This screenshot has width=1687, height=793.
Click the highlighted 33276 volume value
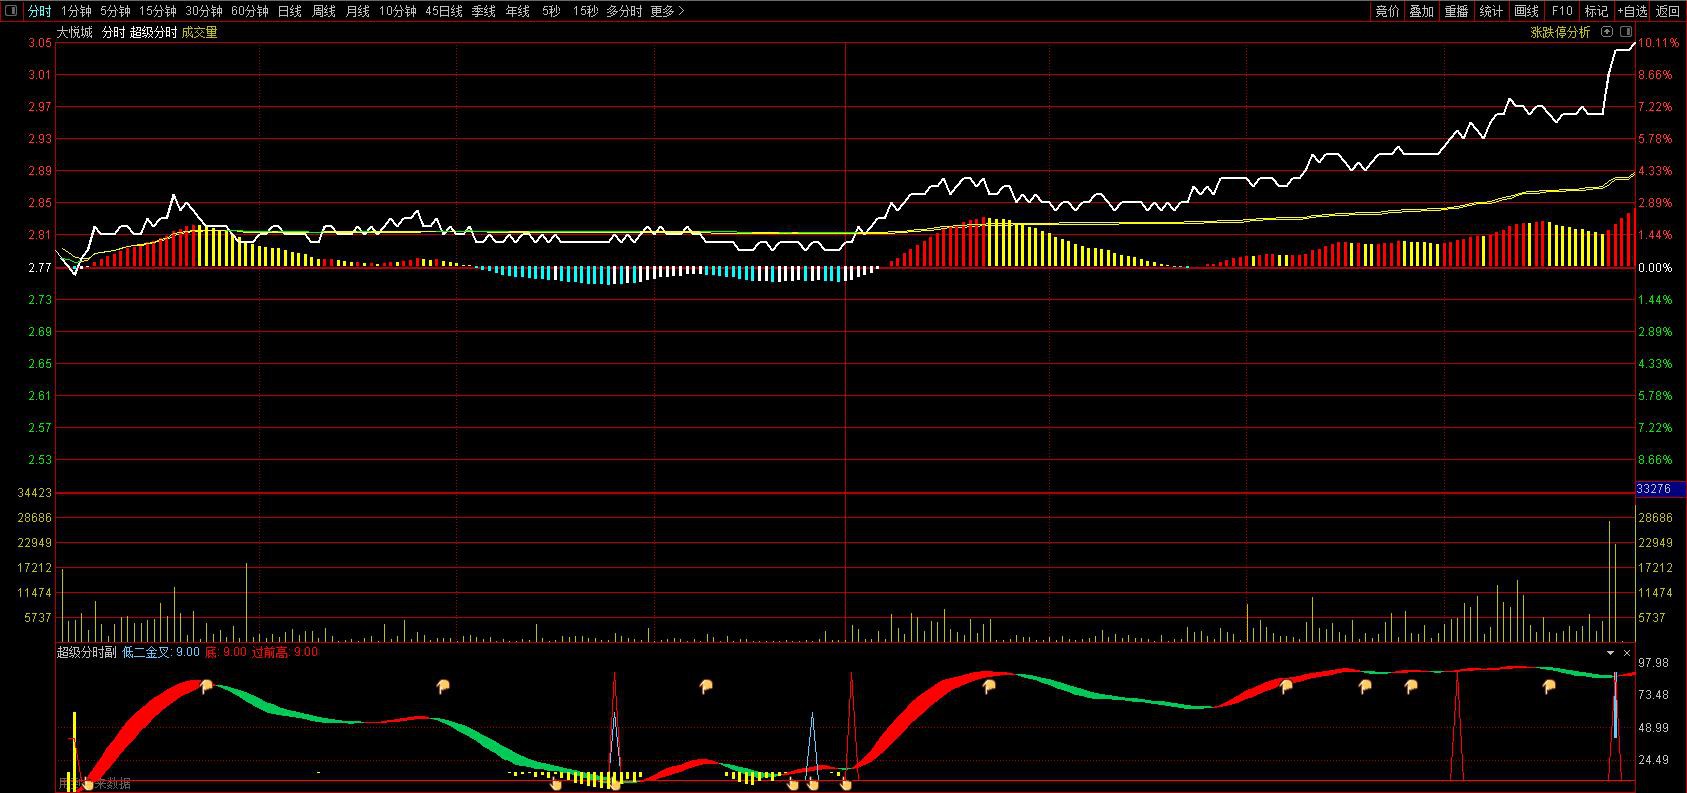[1654, 489]
